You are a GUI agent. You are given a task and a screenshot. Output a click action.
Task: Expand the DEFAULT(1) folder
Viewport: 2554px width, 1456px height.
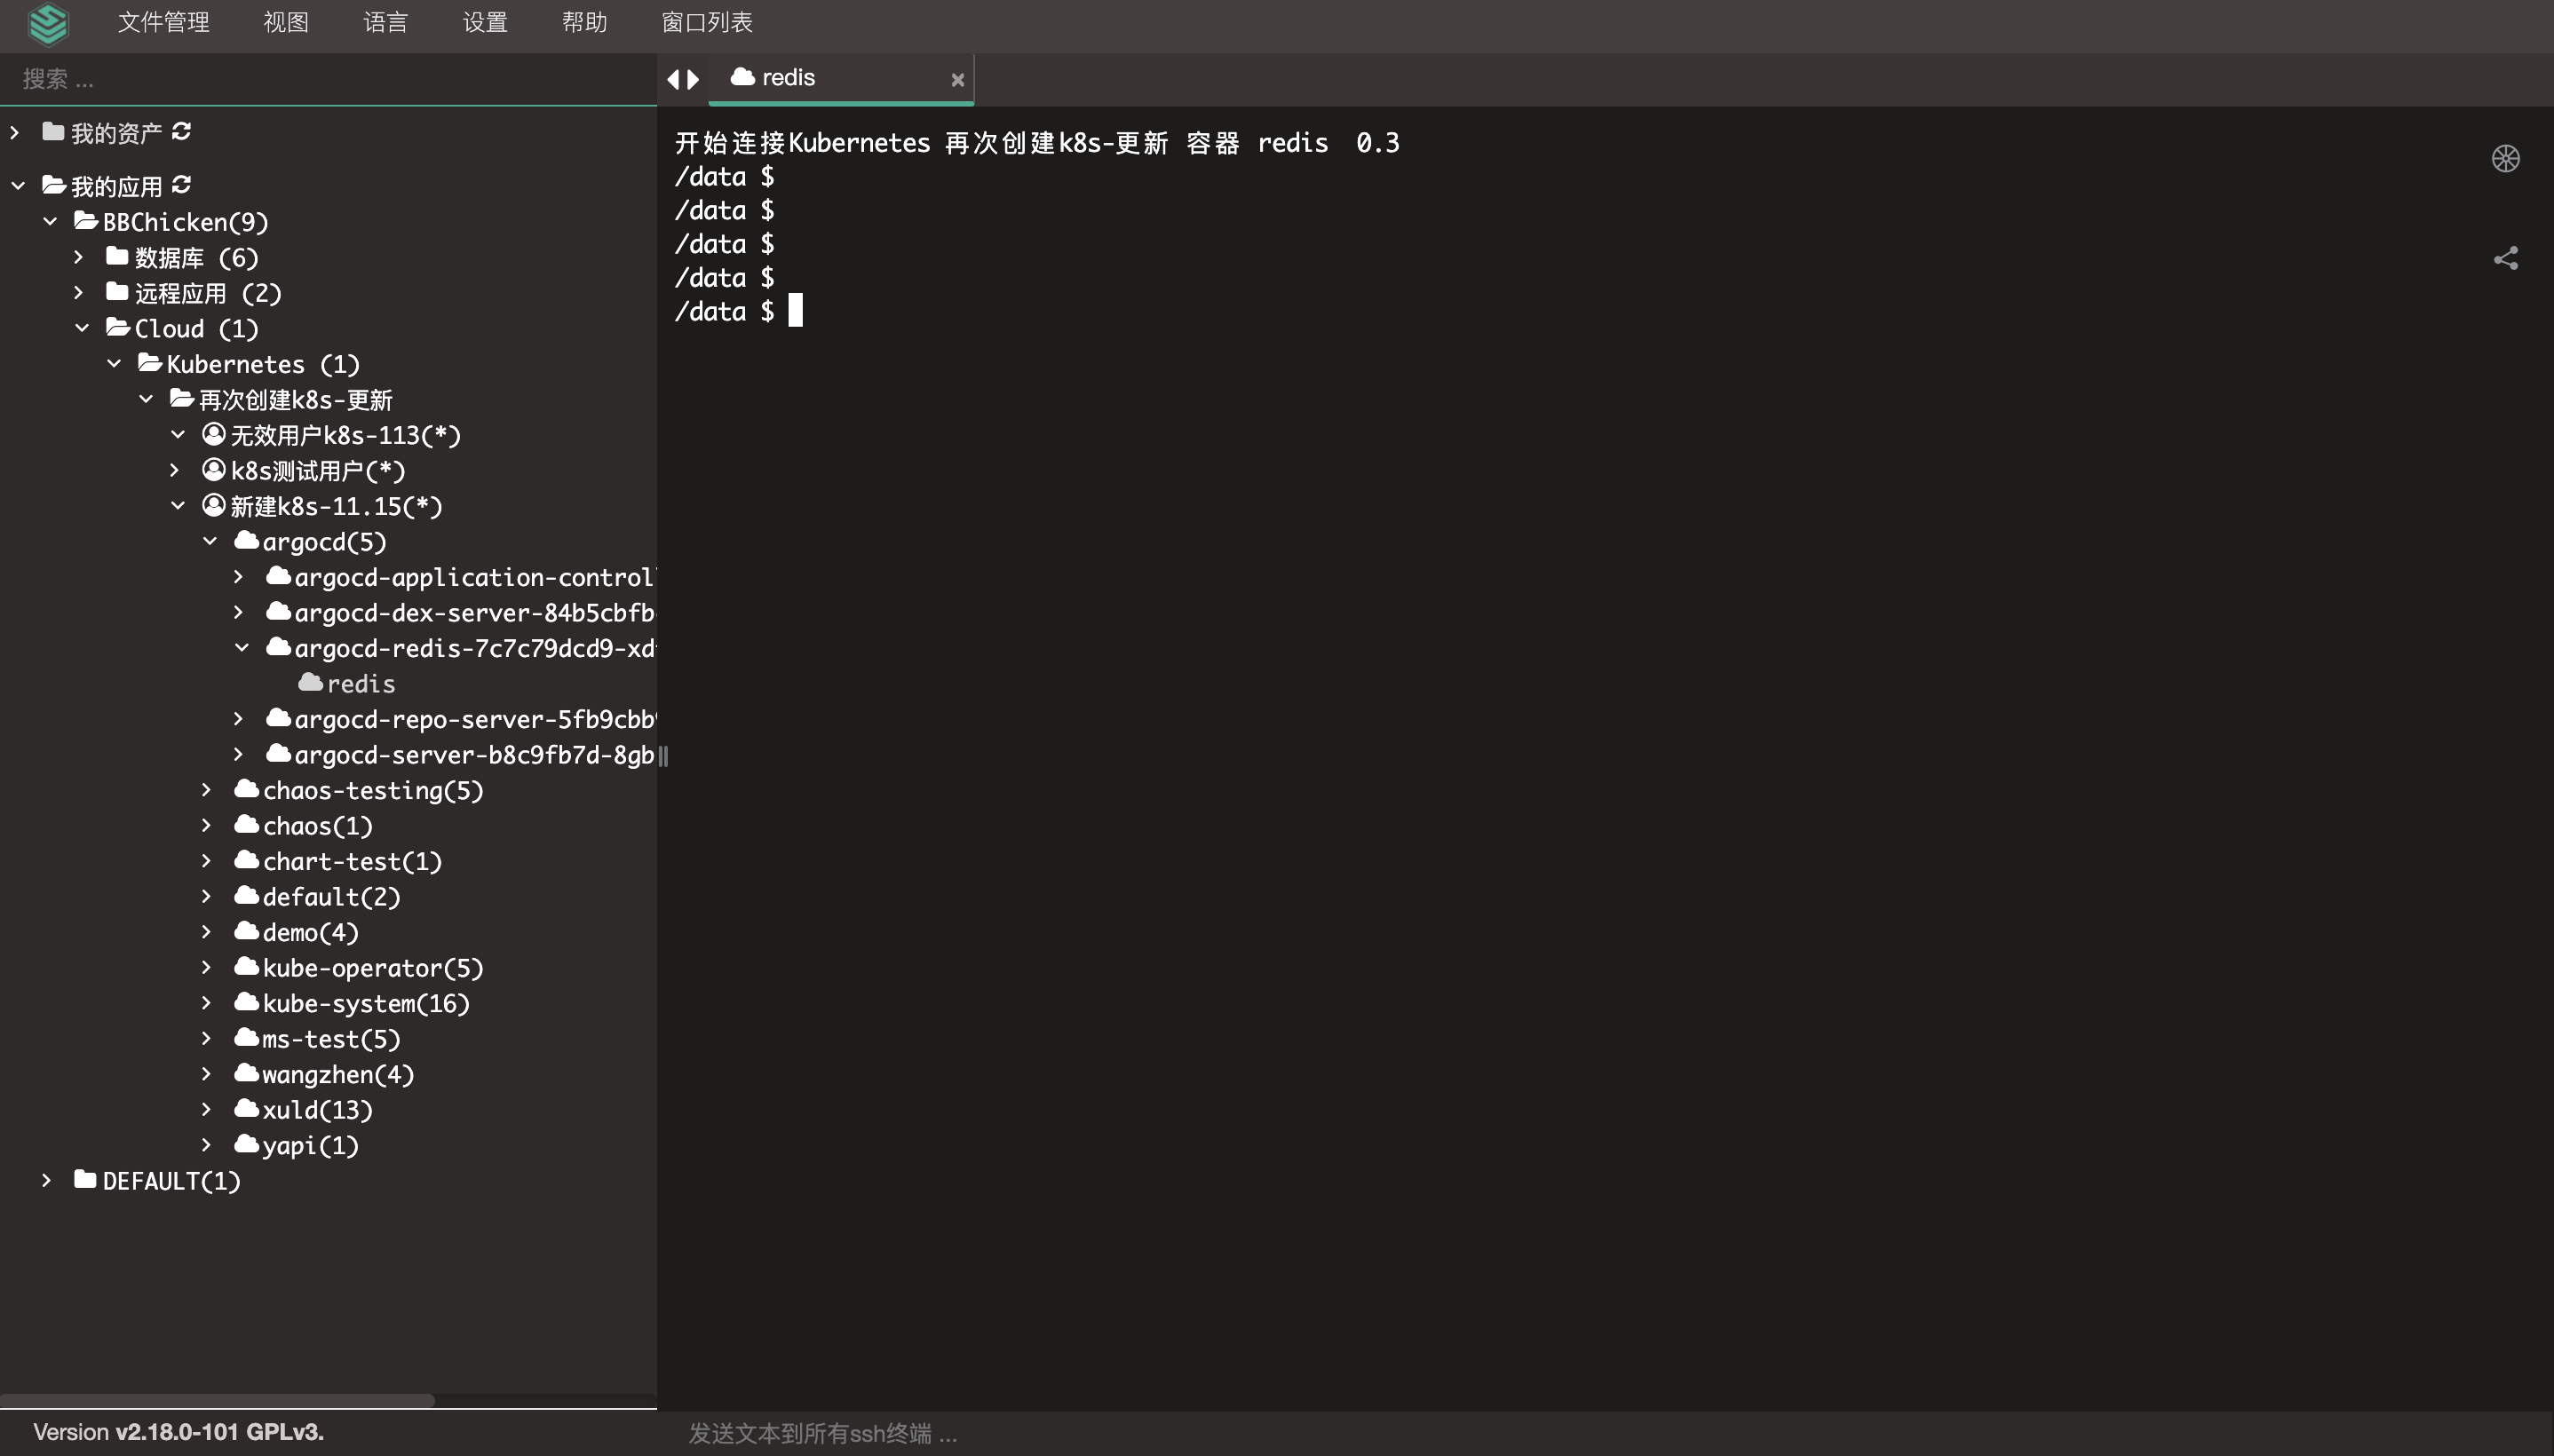(x=46, y=1180)
